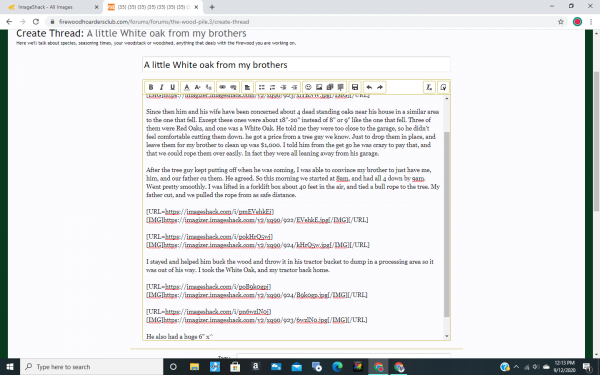Save the draft with floppy icon
Viewport: 600px width, 375px height.
pos(355,87)
